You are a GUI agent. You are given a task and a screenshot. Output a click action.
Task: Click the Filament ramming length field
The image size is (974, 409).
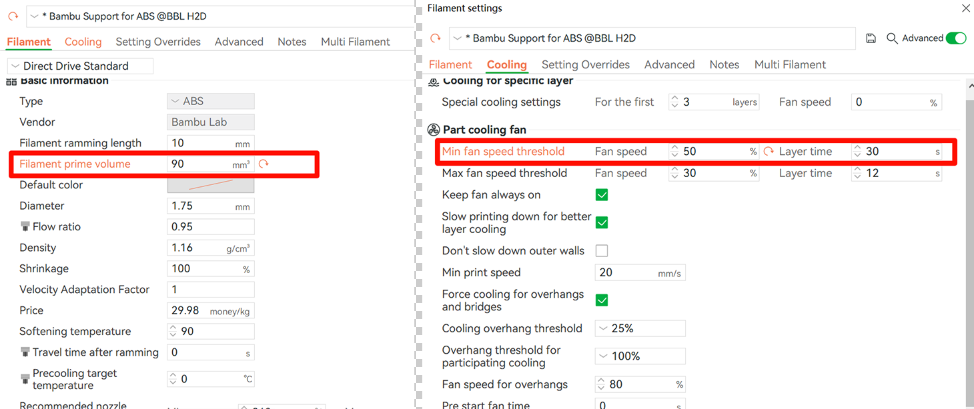coord(211,143)
